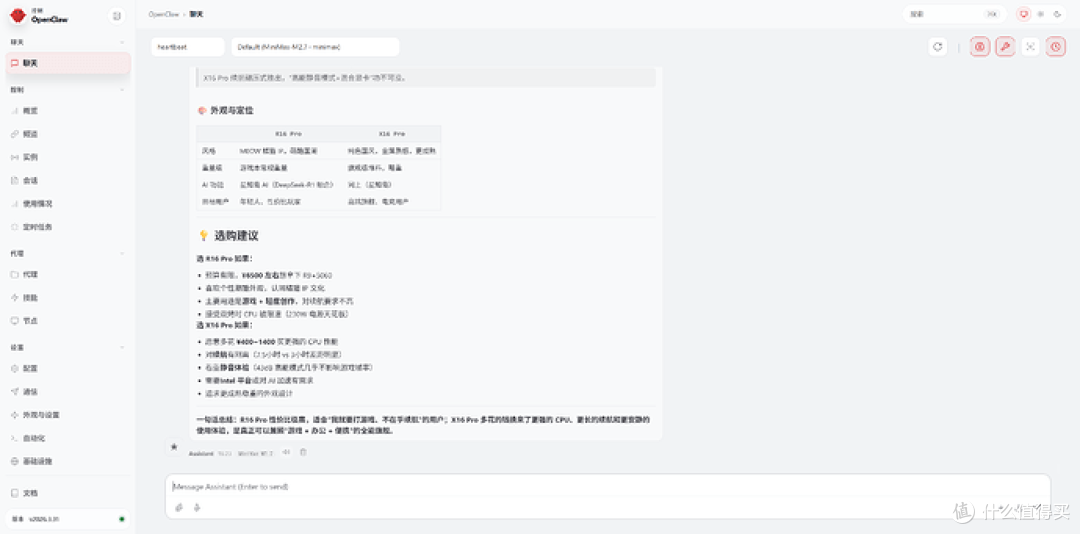Viewport: 1080px width, 534px height.
Task: Open the 通信 communications page
Action: tap(68, 391)
